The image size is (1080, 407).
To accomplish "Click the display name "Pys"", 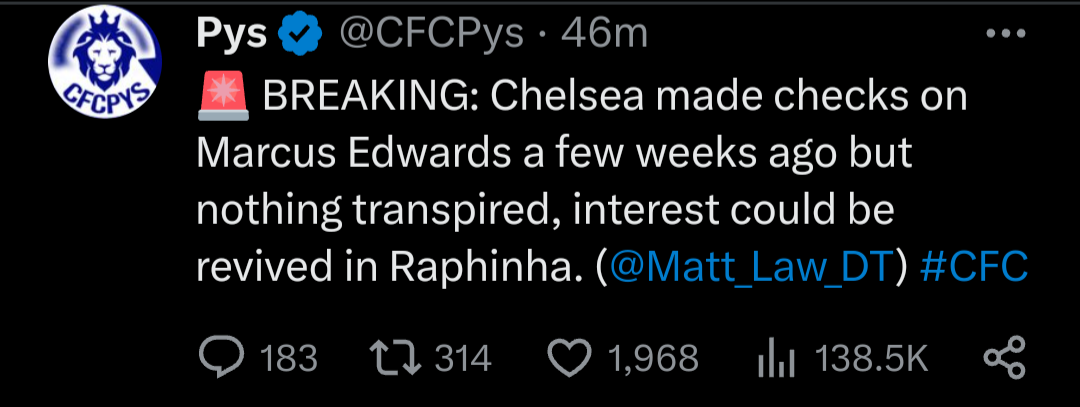I will click(232, 35).
